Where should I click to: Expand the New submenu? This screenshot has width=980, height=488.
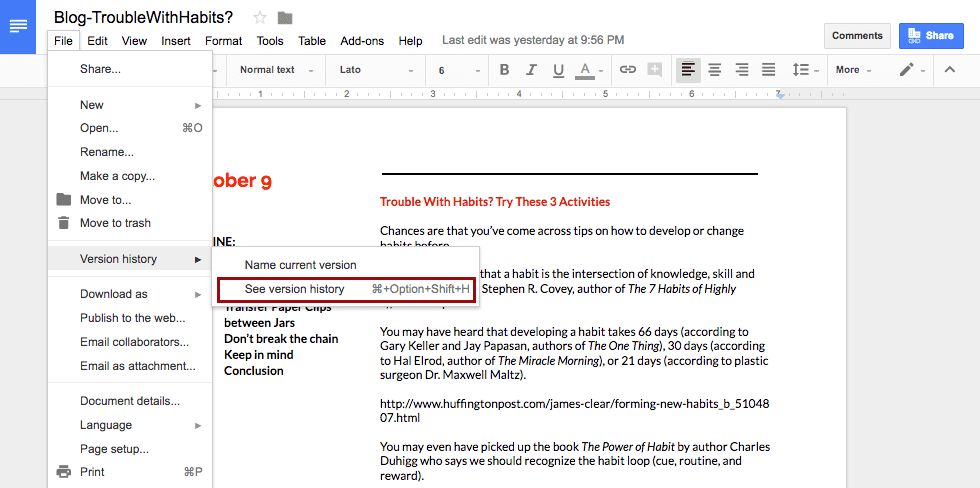130,105
